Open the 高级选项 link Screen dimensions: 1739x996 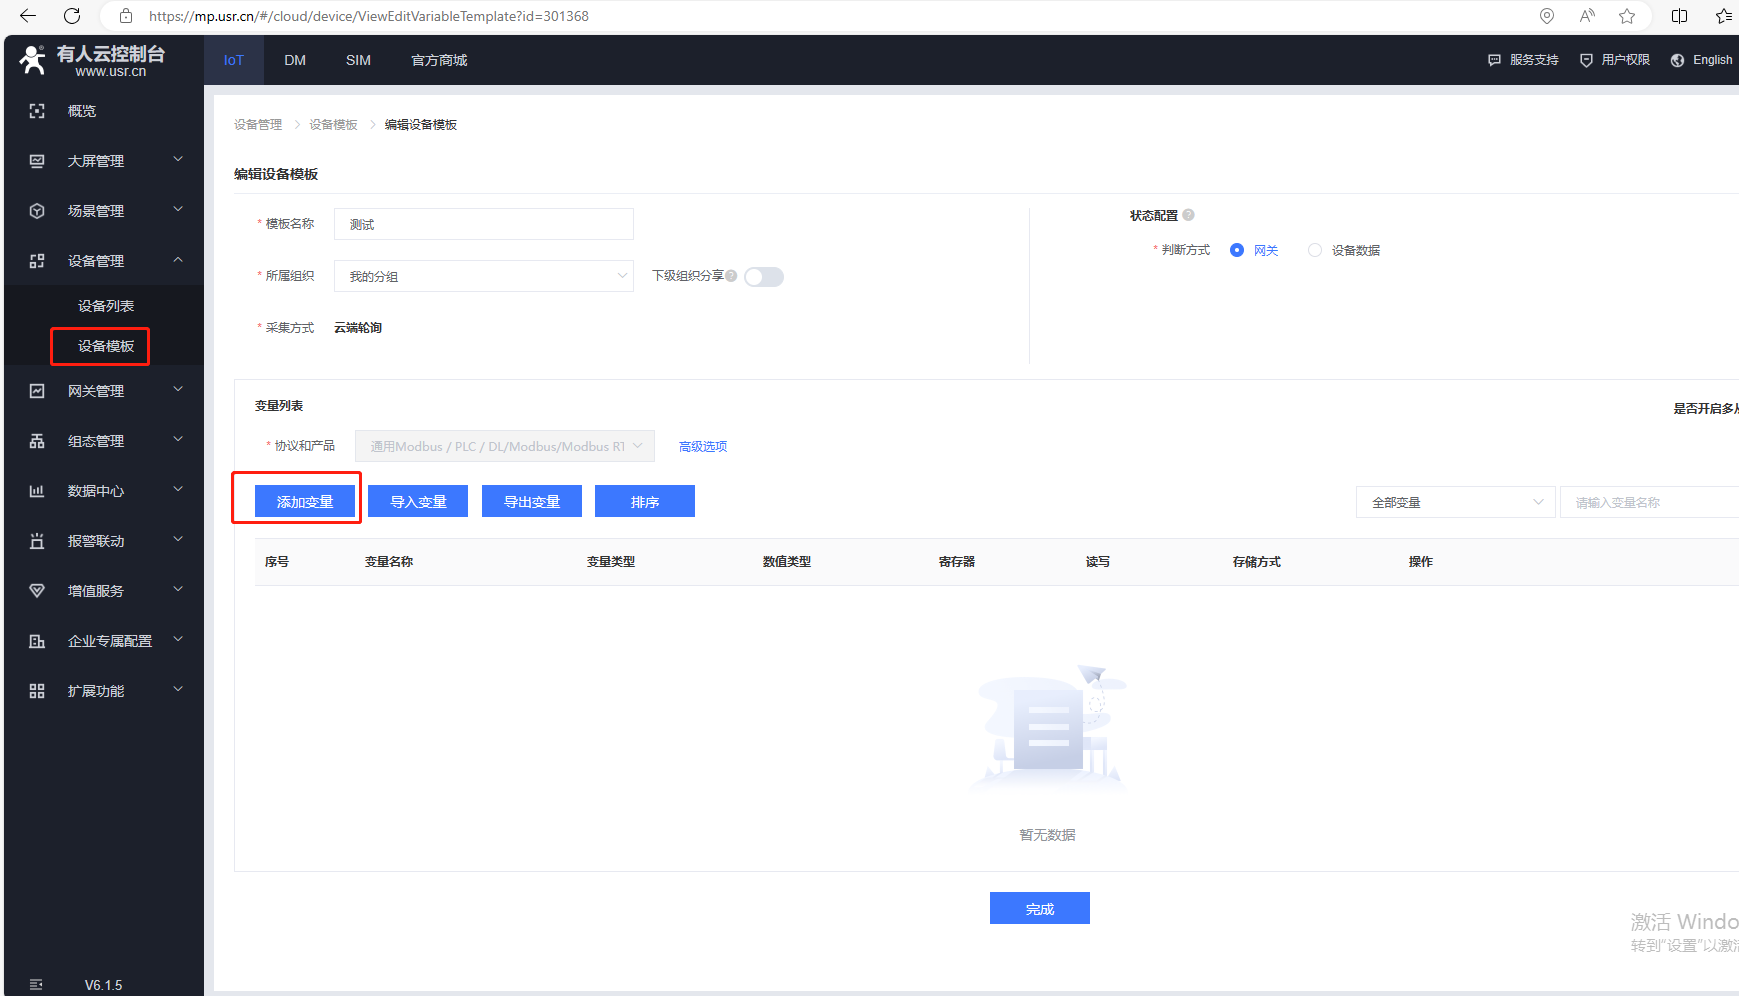click(703, 446)
